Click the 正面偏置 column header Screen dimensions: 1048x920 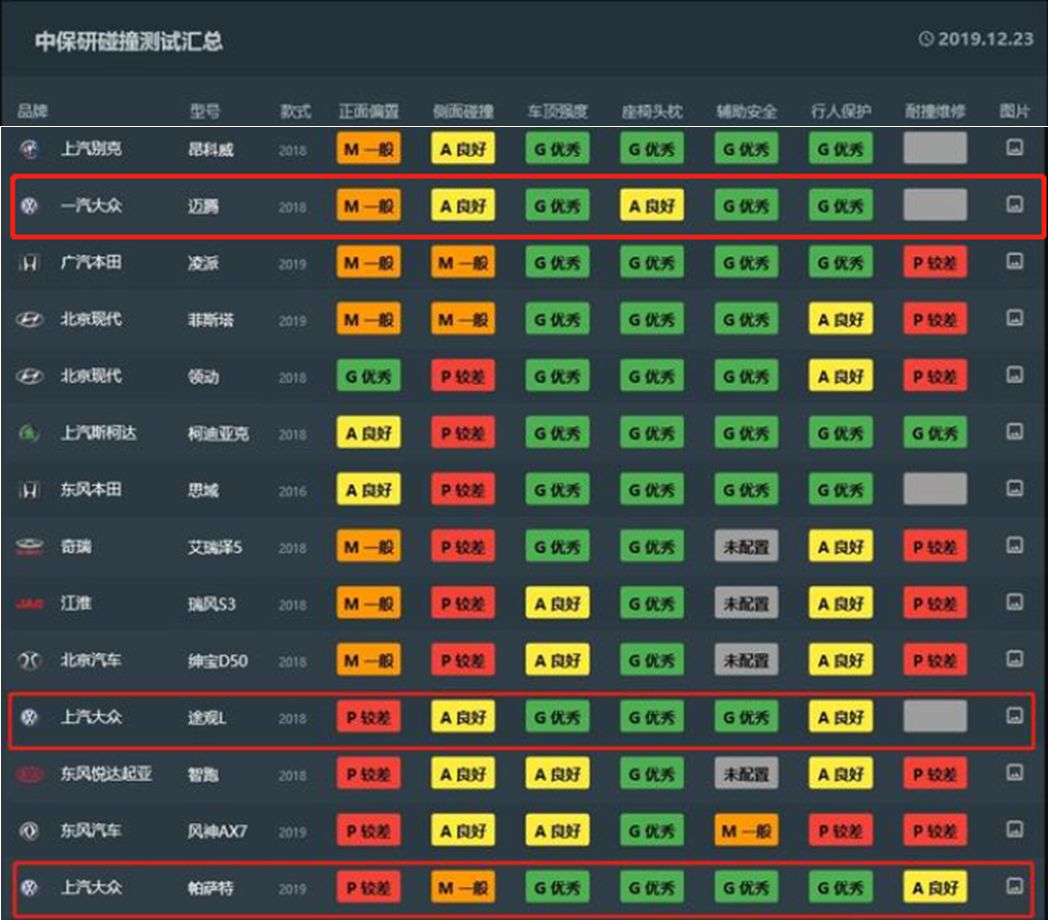pyautogui.click(x=368, y=110)
